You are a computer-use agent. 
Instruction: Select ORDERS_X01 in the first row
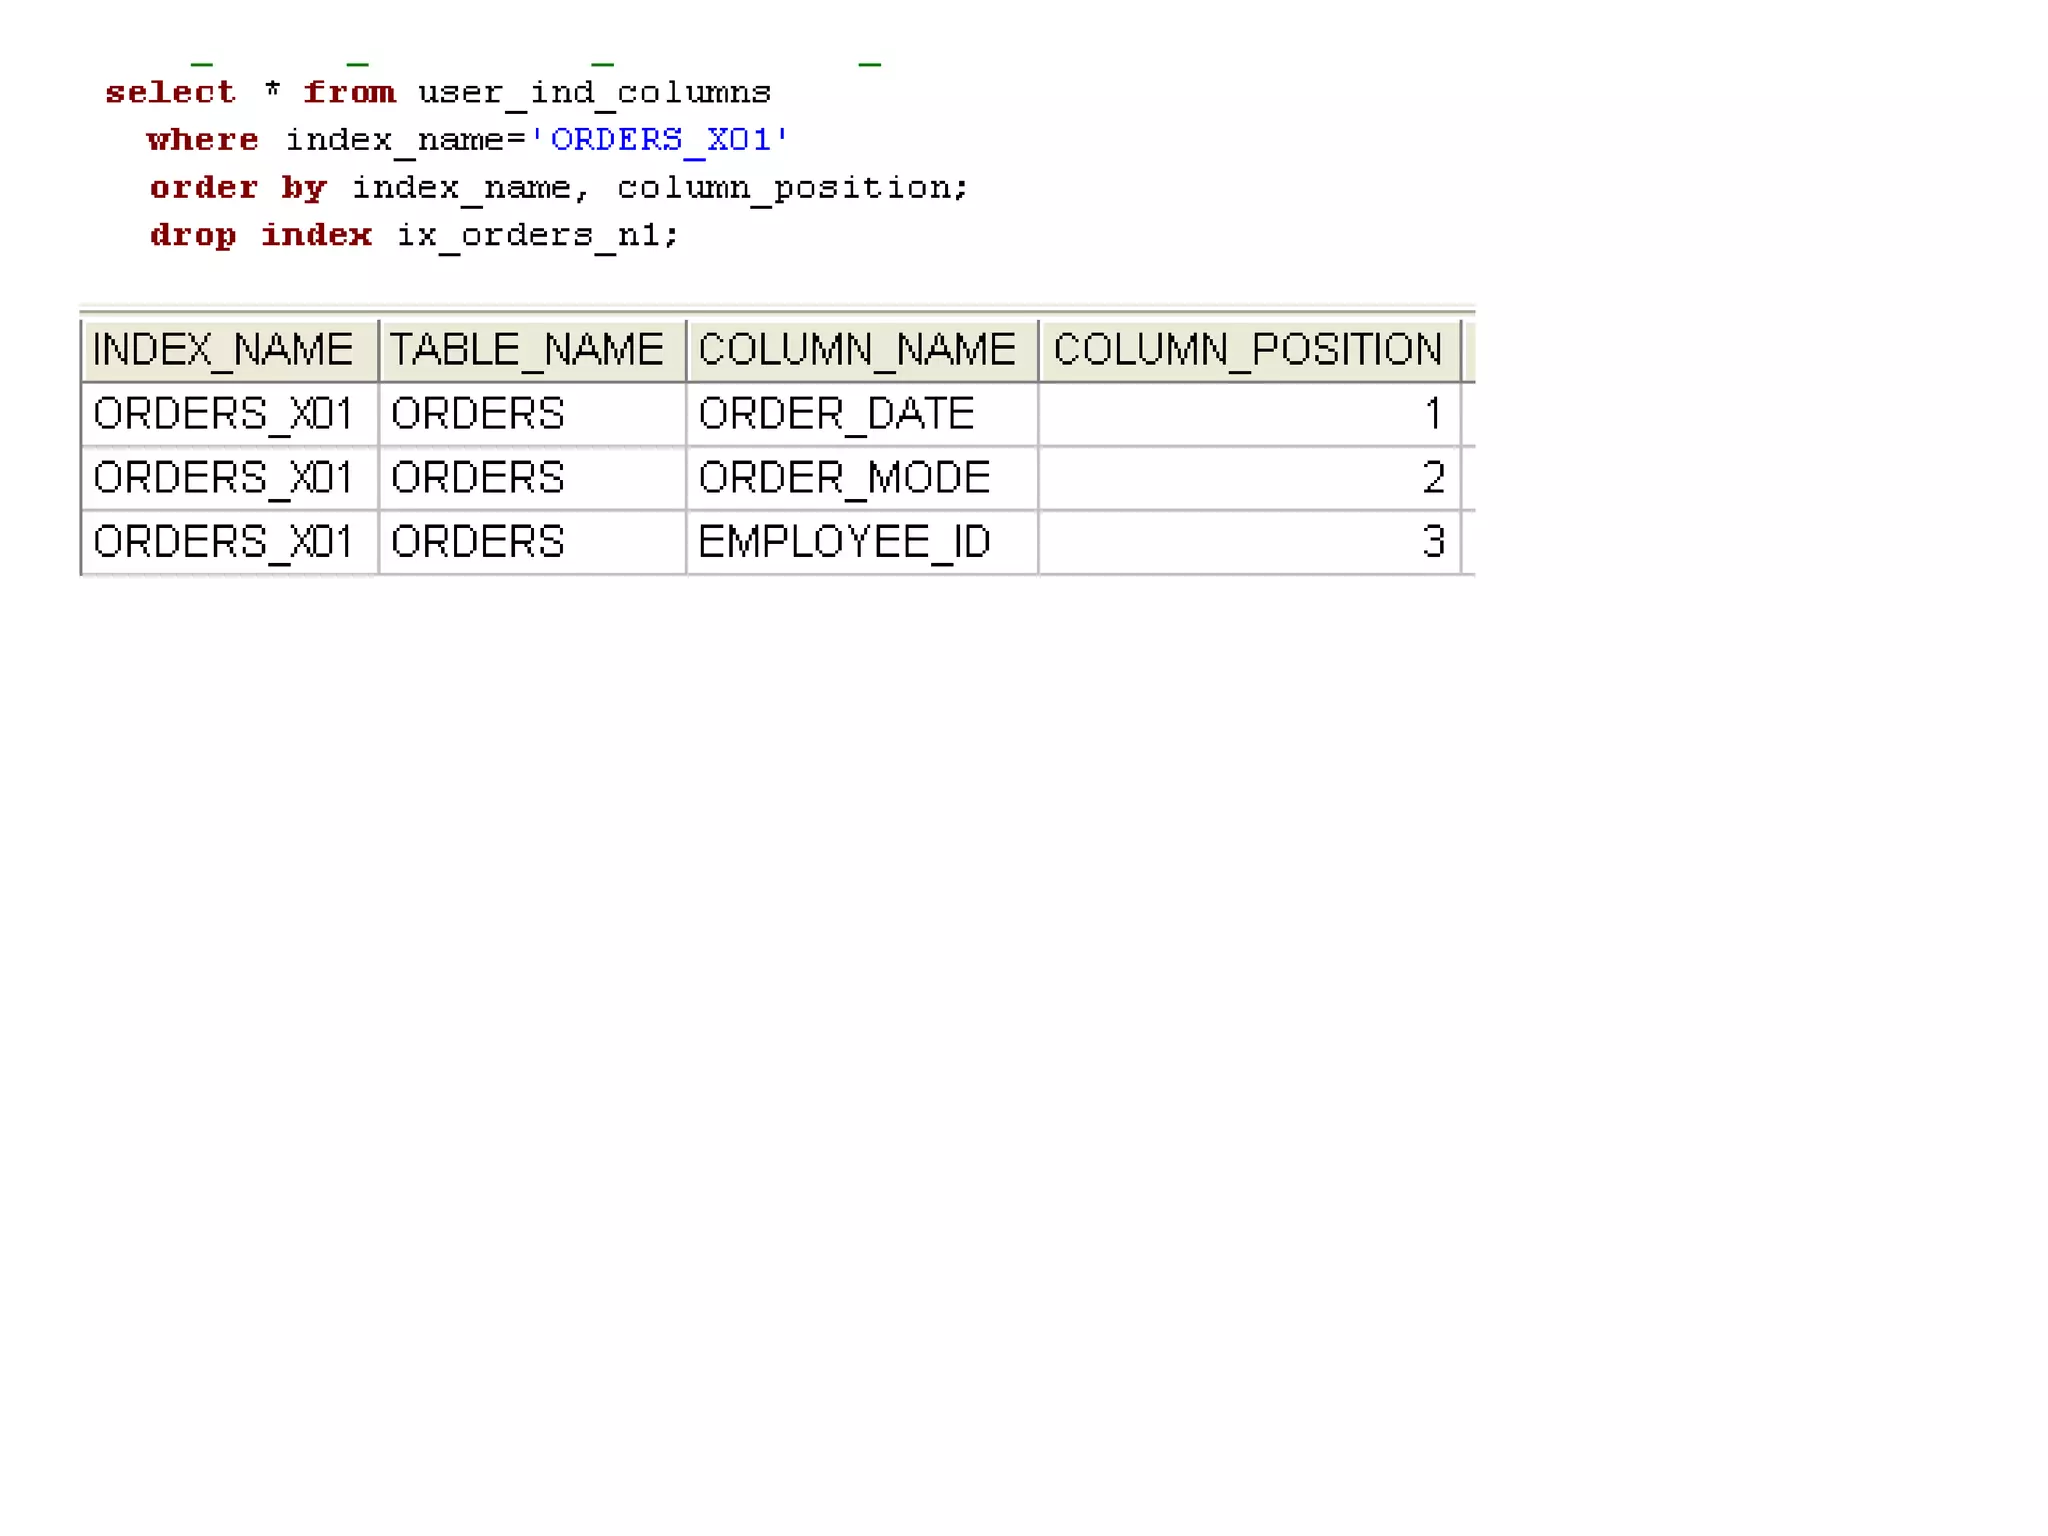223,414
